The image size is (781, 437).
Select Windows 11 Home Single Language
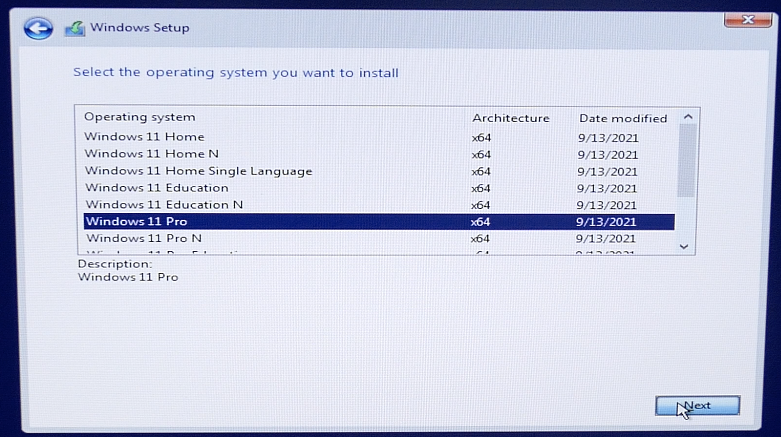[x=379, y=171]
